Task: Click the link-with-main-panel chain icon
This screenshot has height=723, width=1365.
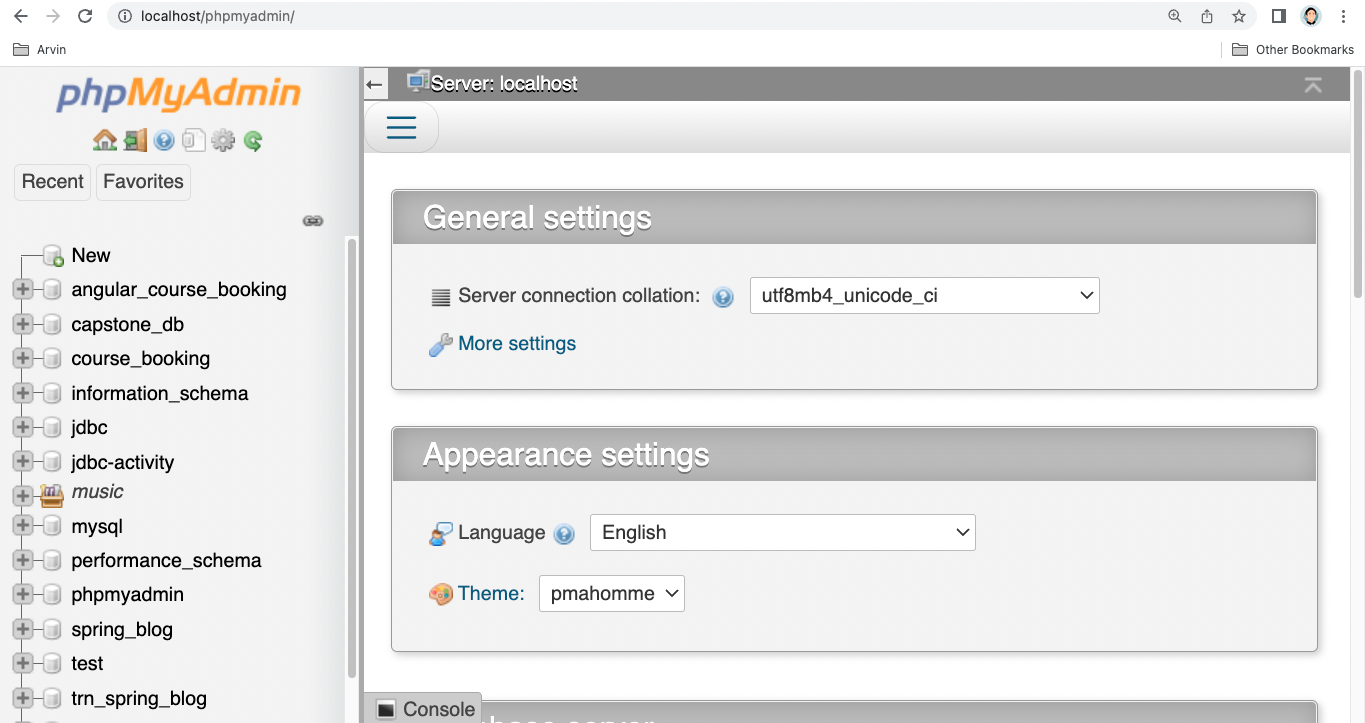Action: [x=313, y=221]
